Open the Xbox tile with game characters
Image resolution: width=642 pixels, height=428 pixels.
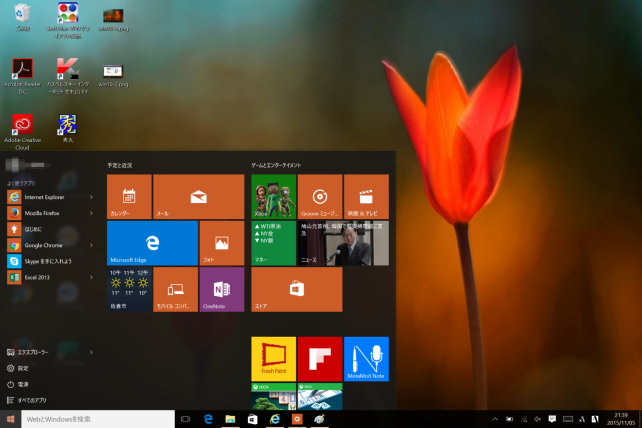(x=274, y=197)
